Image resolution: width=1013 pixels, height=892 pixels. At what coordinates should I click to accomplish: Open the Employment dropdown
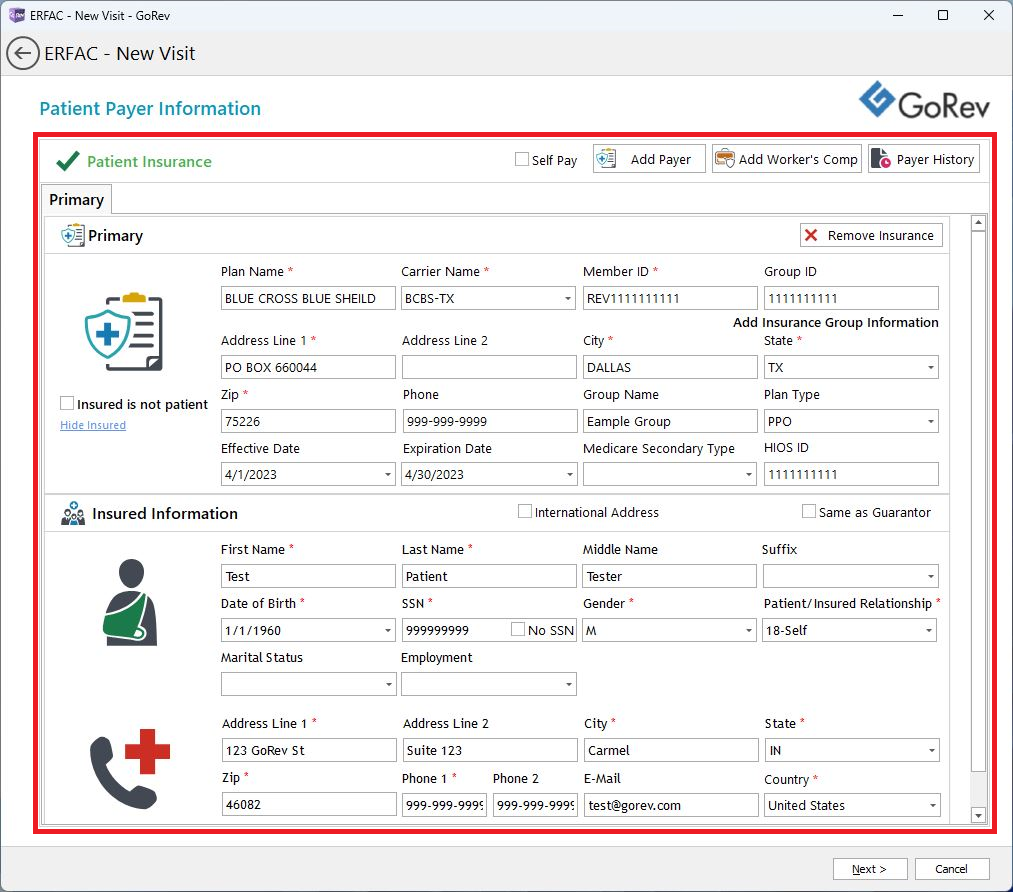[x=569, y=685]
